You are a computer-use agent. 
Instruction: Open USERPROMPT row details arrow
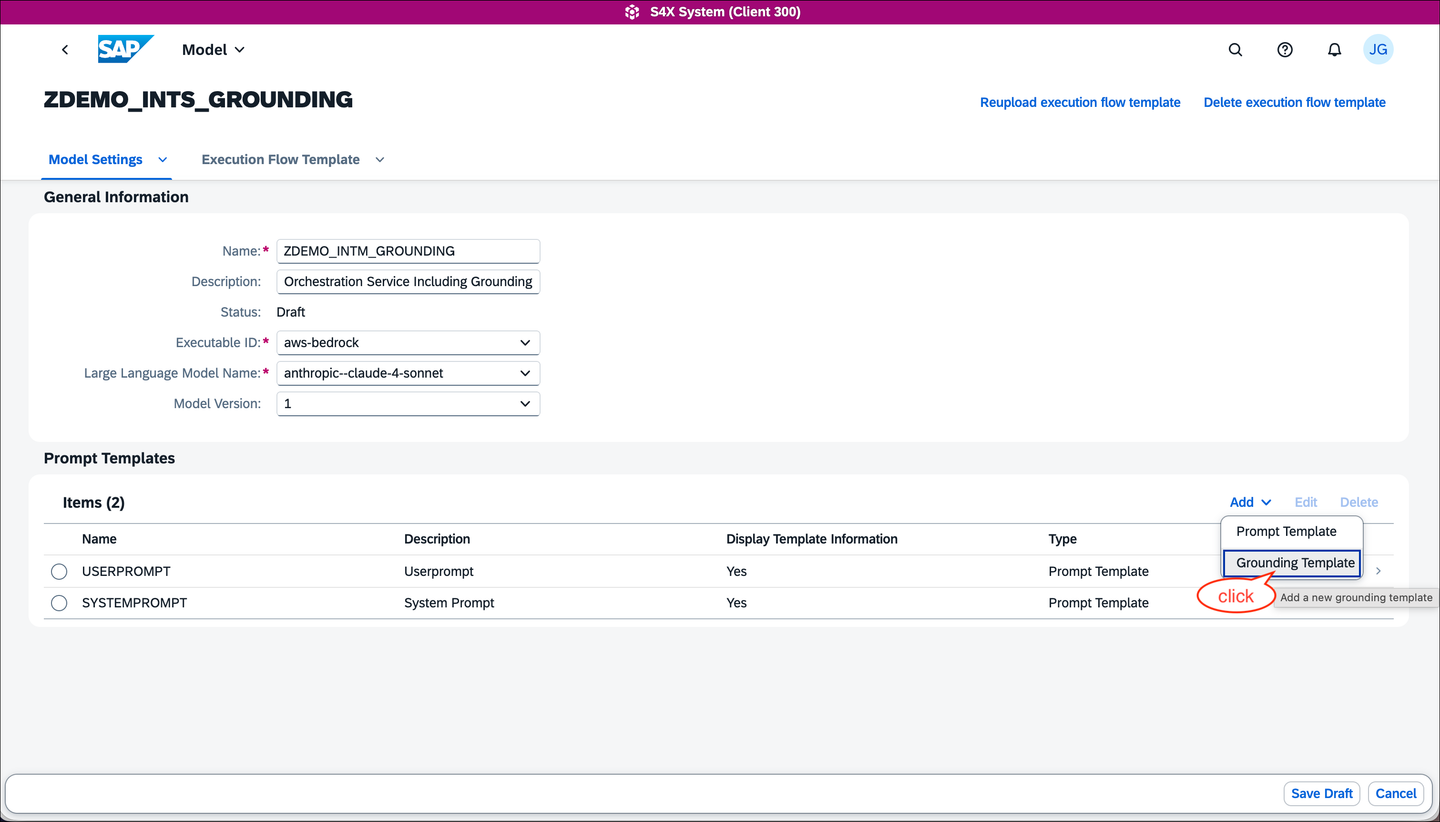[1379, 571]
